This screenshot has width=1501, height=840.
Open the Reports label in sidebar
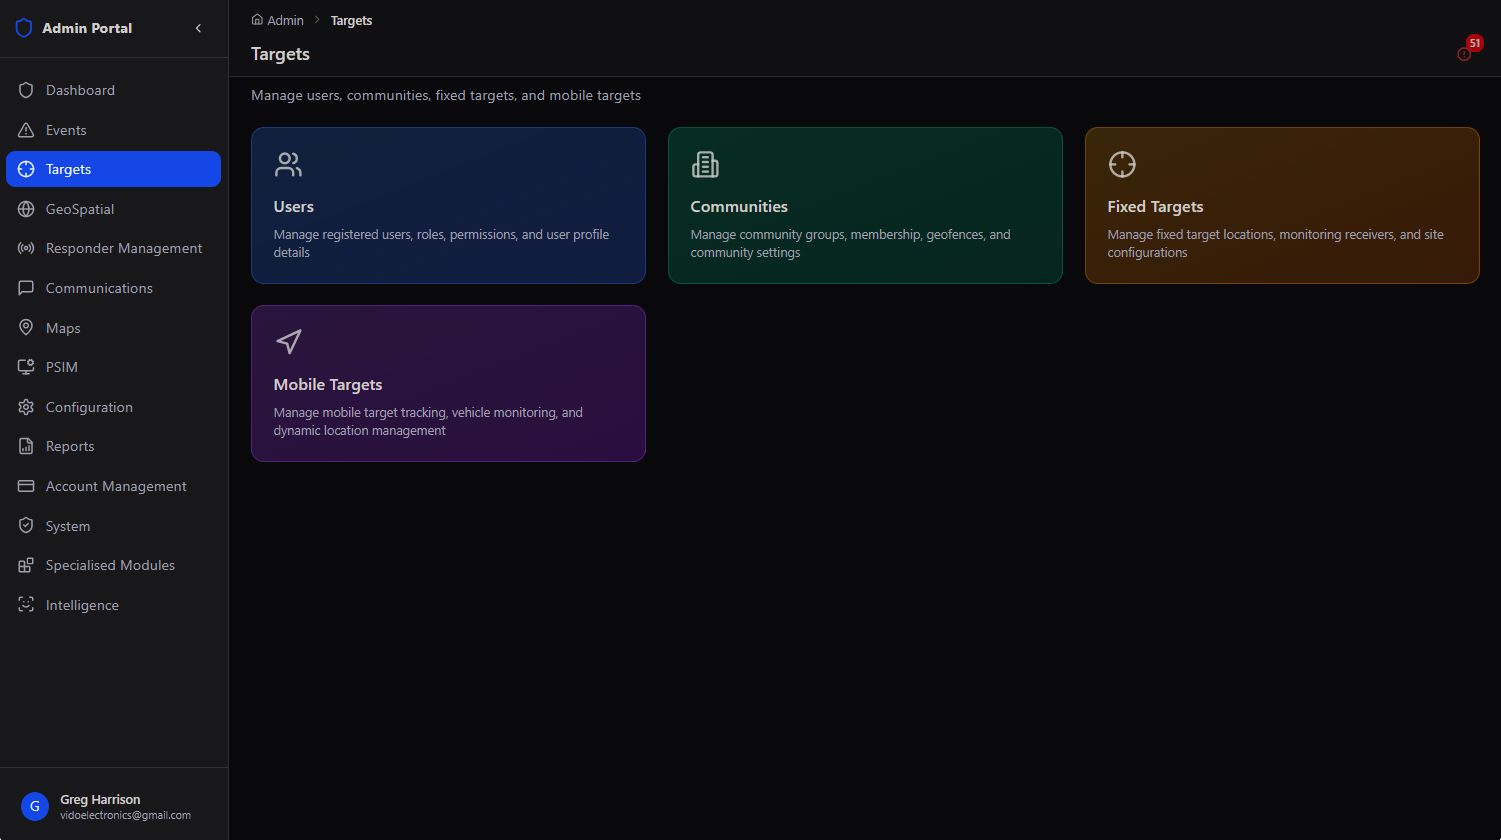pos(70,446)
